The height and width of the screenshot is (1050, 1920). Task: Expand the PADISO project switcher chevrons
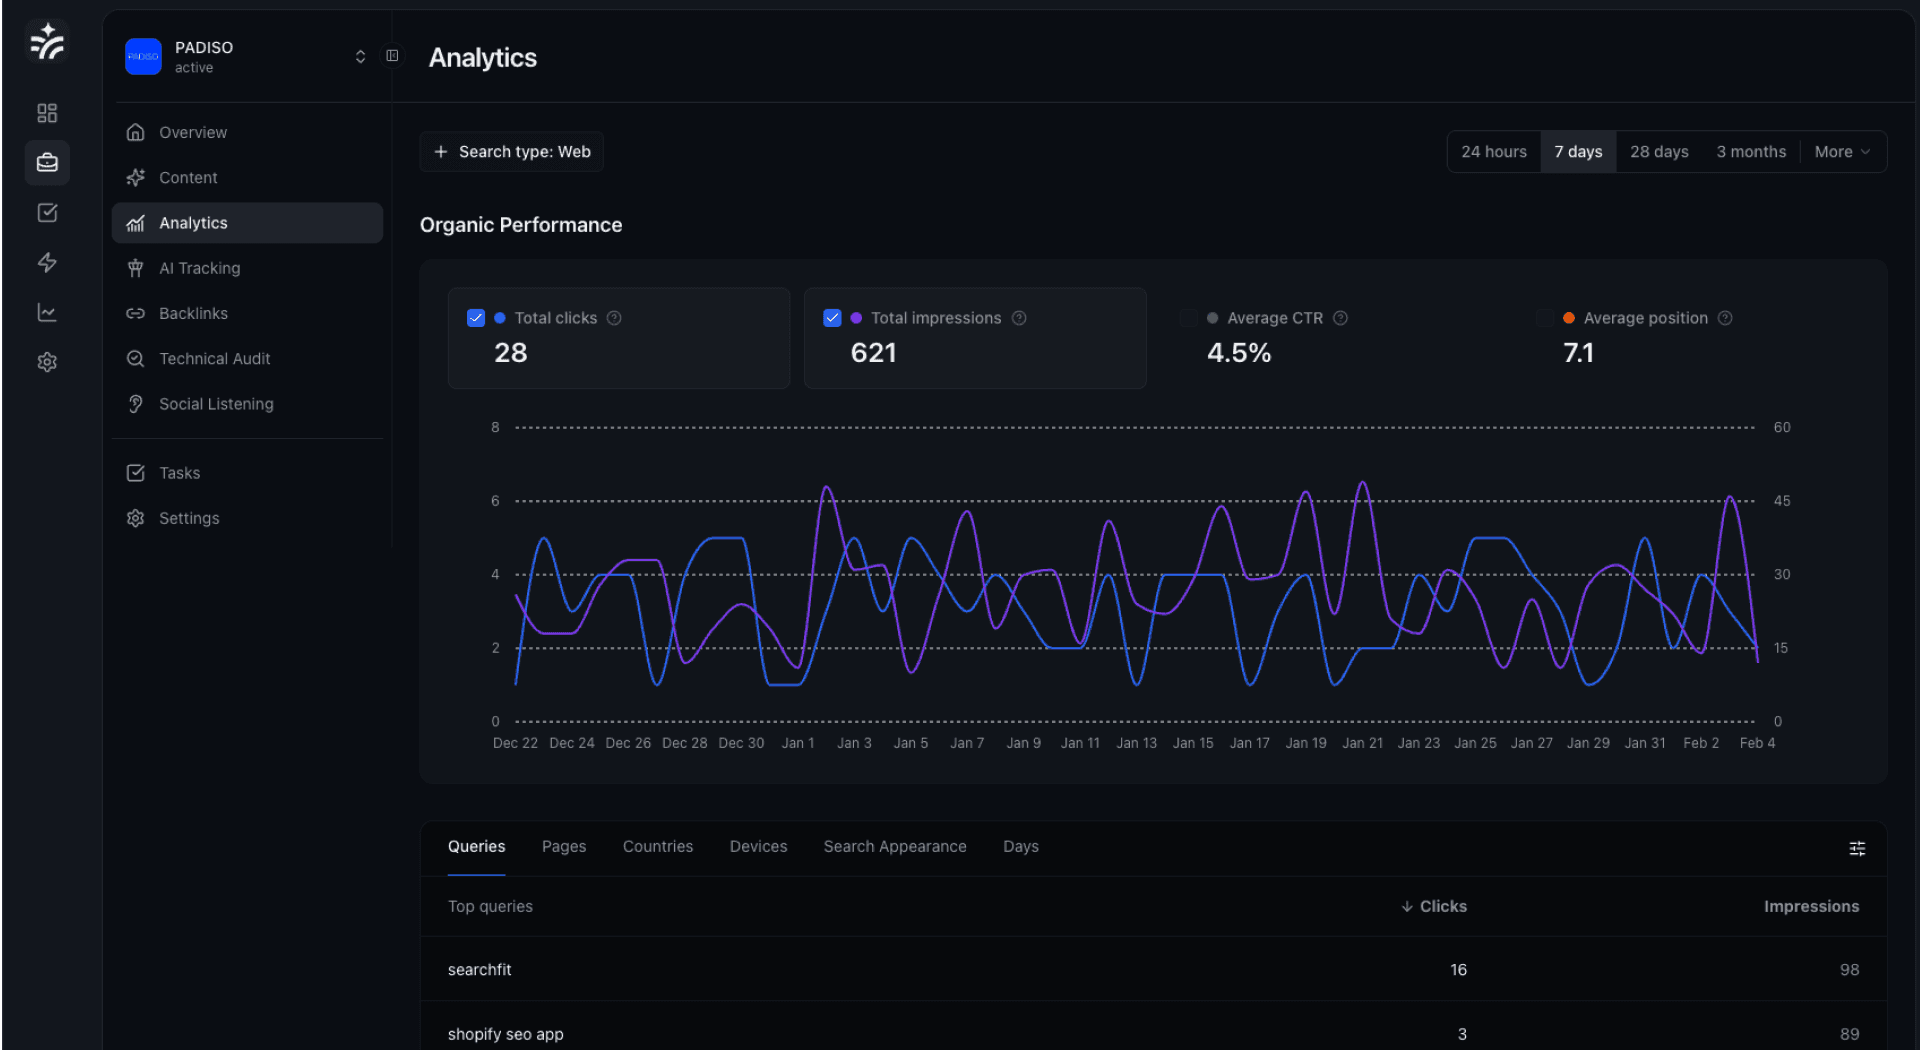(x=360, y=57)
